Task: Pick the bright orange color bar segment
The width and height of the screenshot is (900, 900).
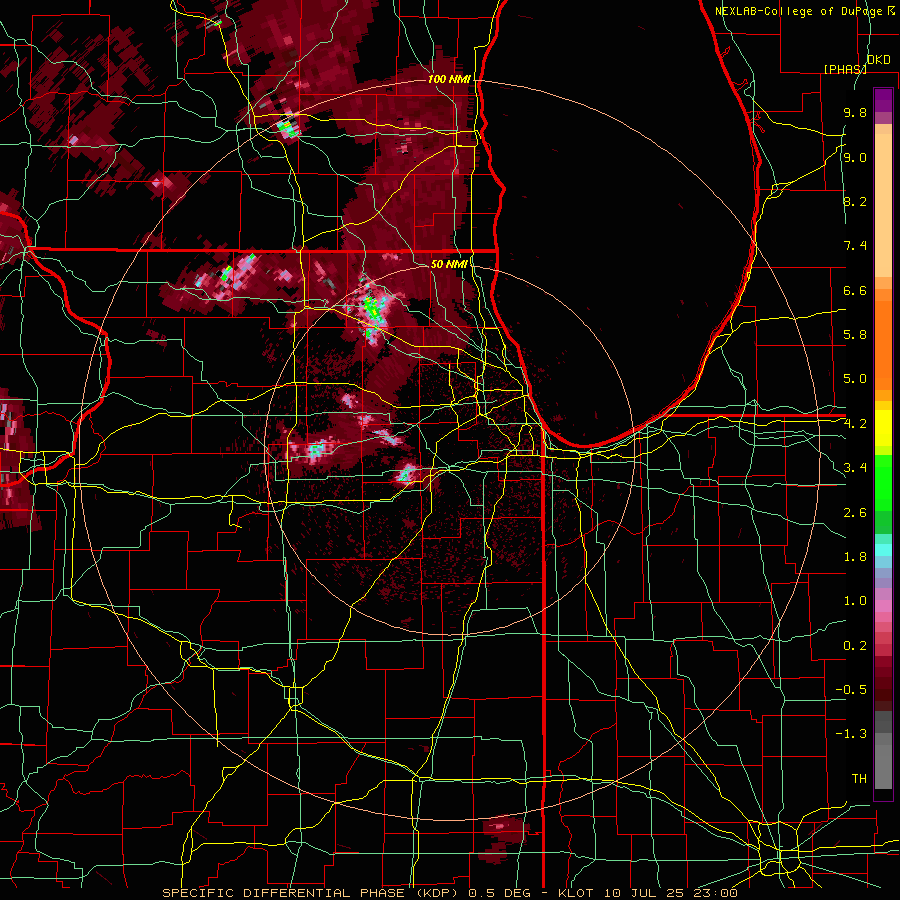Action: 883,346
